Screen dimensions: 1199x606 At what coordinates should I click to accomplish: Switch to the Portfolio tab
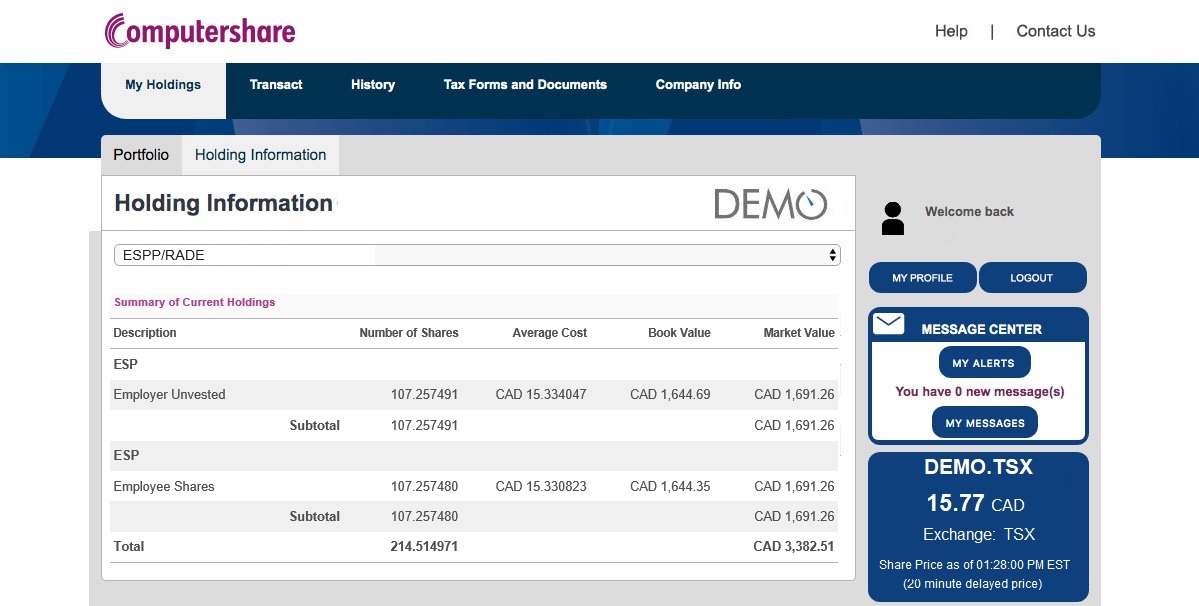tap(141, 155)
